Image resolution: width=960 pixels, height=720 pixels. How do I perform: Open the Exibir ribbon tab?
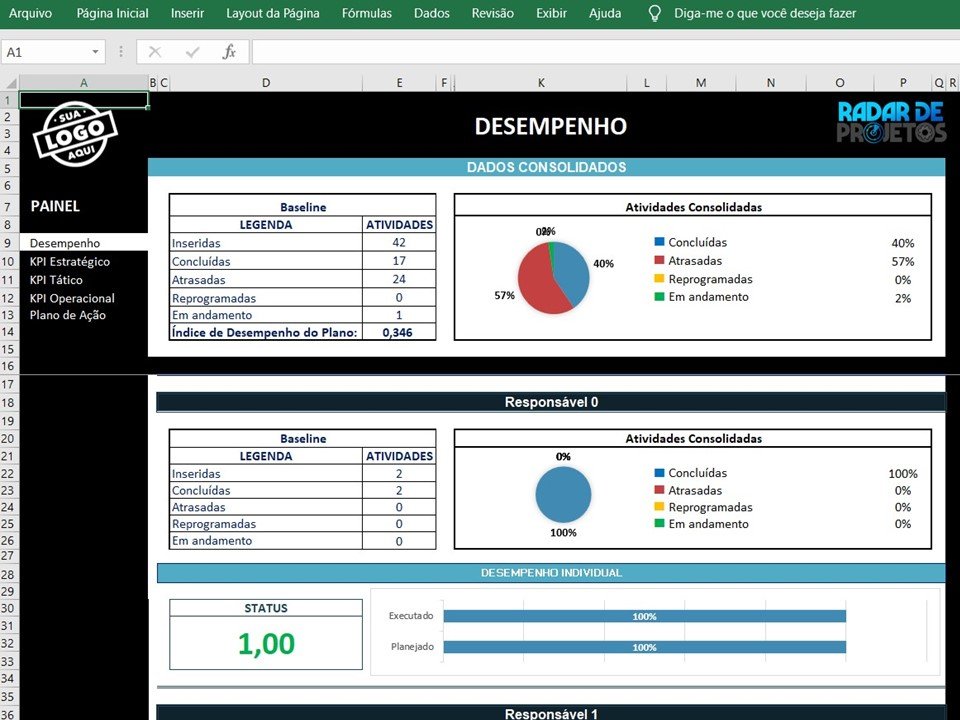pyautogui.click(x=550, y=14)
